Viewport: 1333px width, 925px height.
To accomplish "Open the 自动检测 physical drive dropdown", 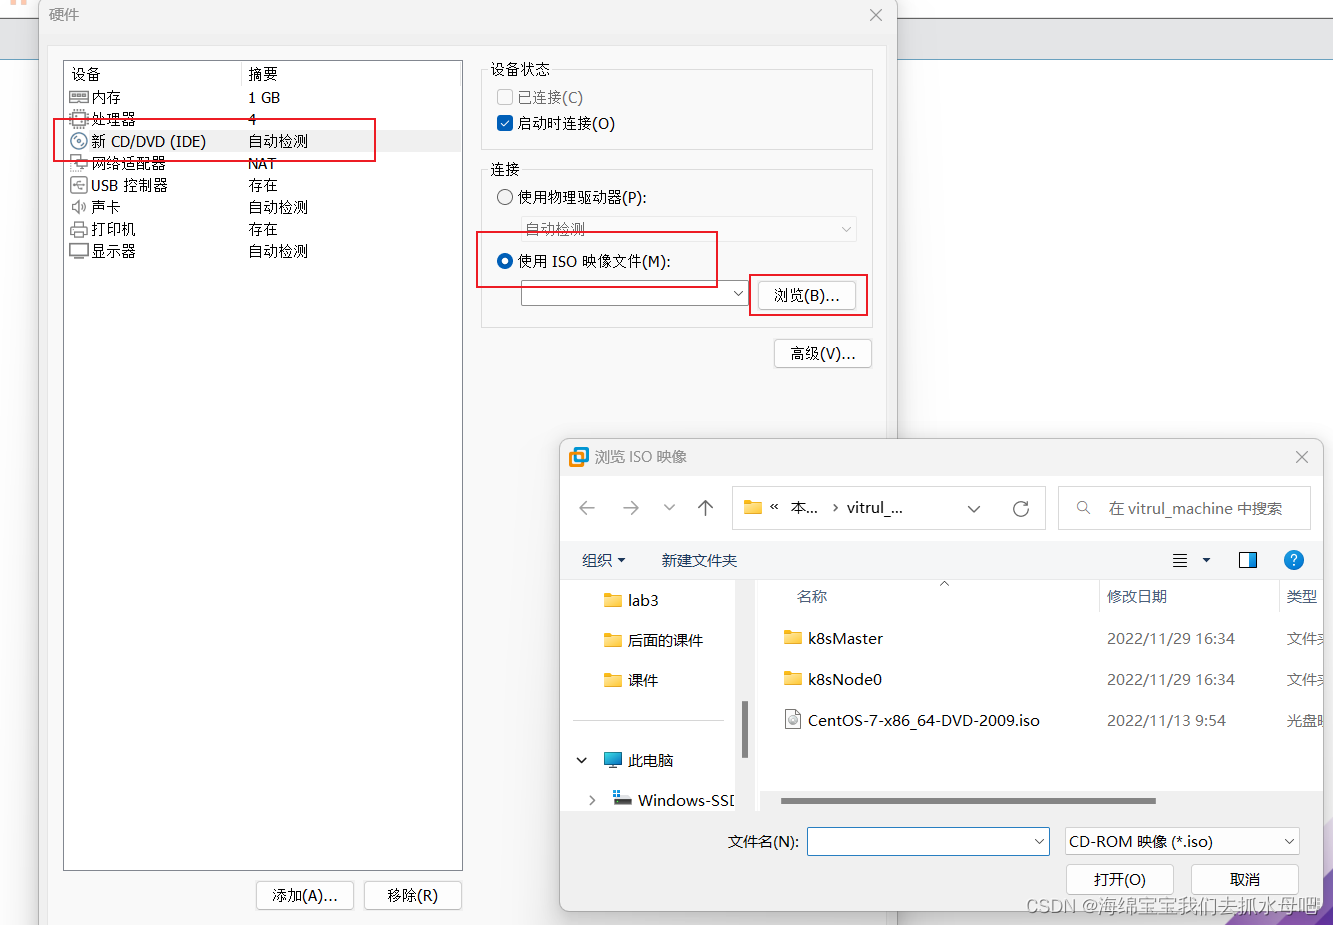I will 689,229.
